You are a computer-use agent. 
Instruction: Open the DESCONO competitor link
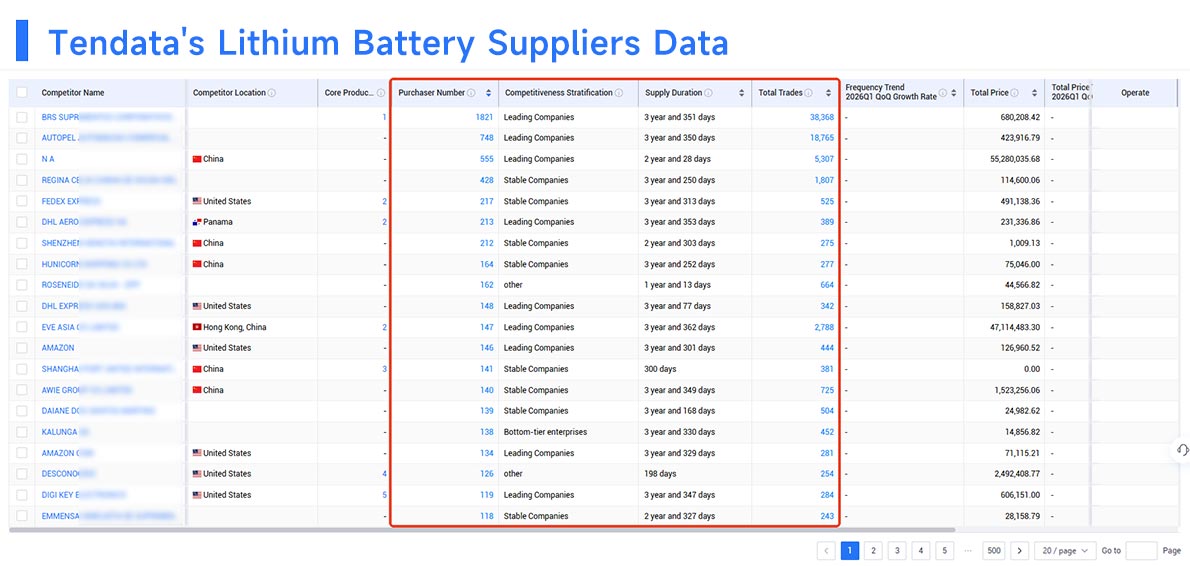point(68,474)
